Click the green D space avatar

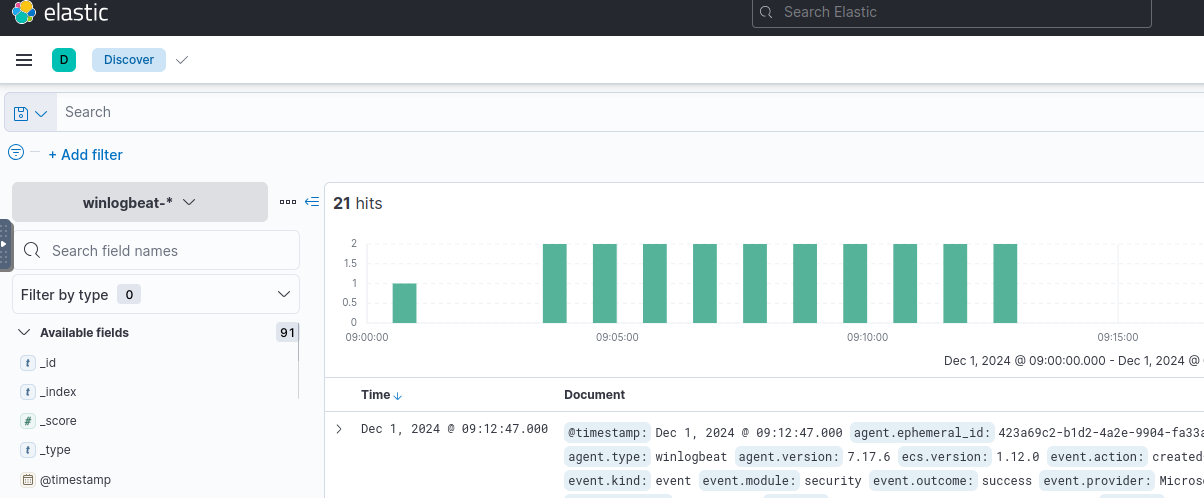point(64,60)
